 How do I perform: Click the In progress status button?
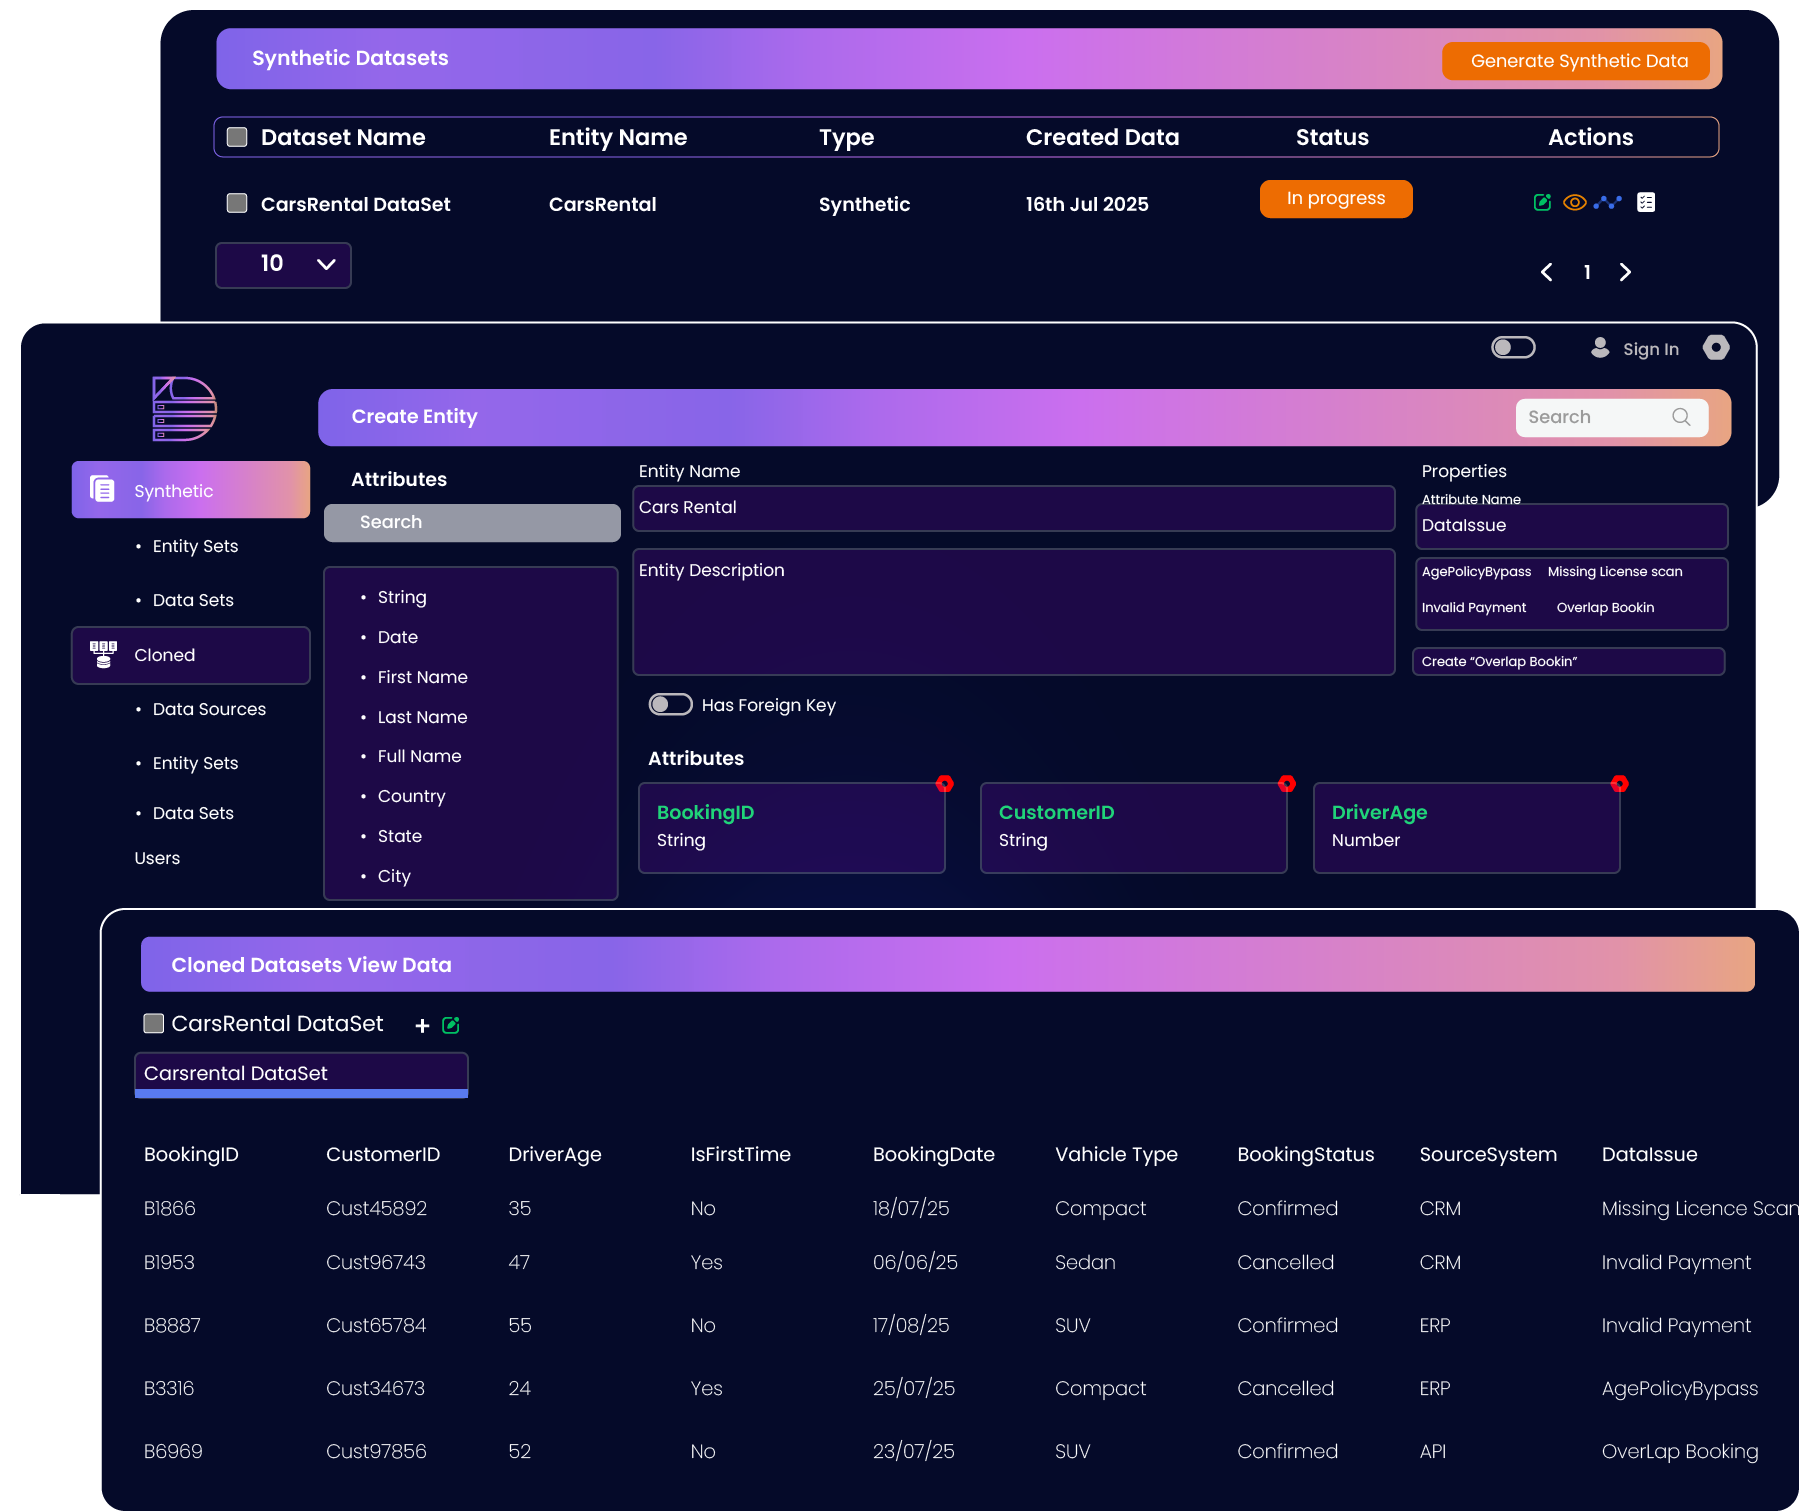click(1336, 199)
